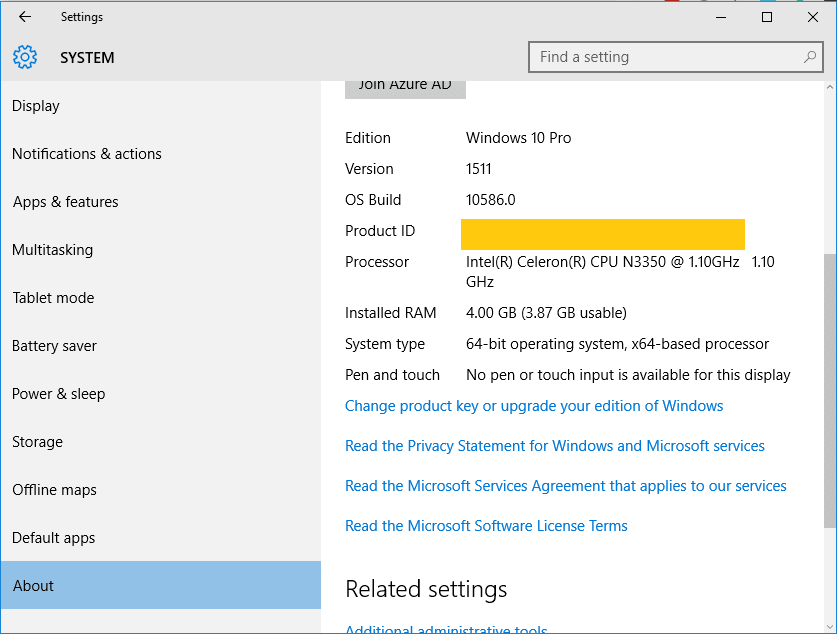
Task: Minimize the Settings window
Action: pos(721,17)
